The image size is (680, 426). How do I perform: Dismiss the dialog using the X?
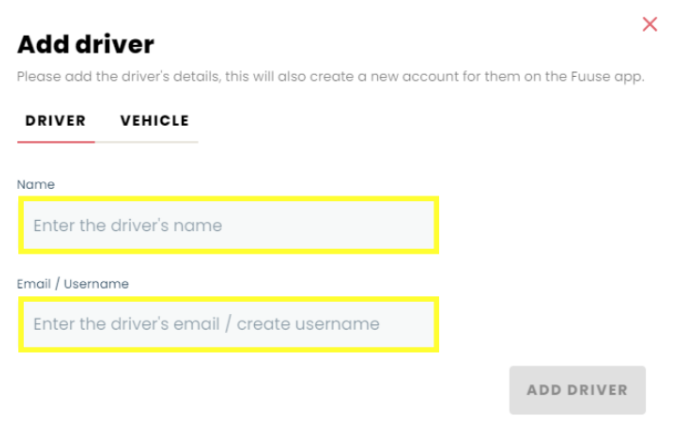[650, 24]
